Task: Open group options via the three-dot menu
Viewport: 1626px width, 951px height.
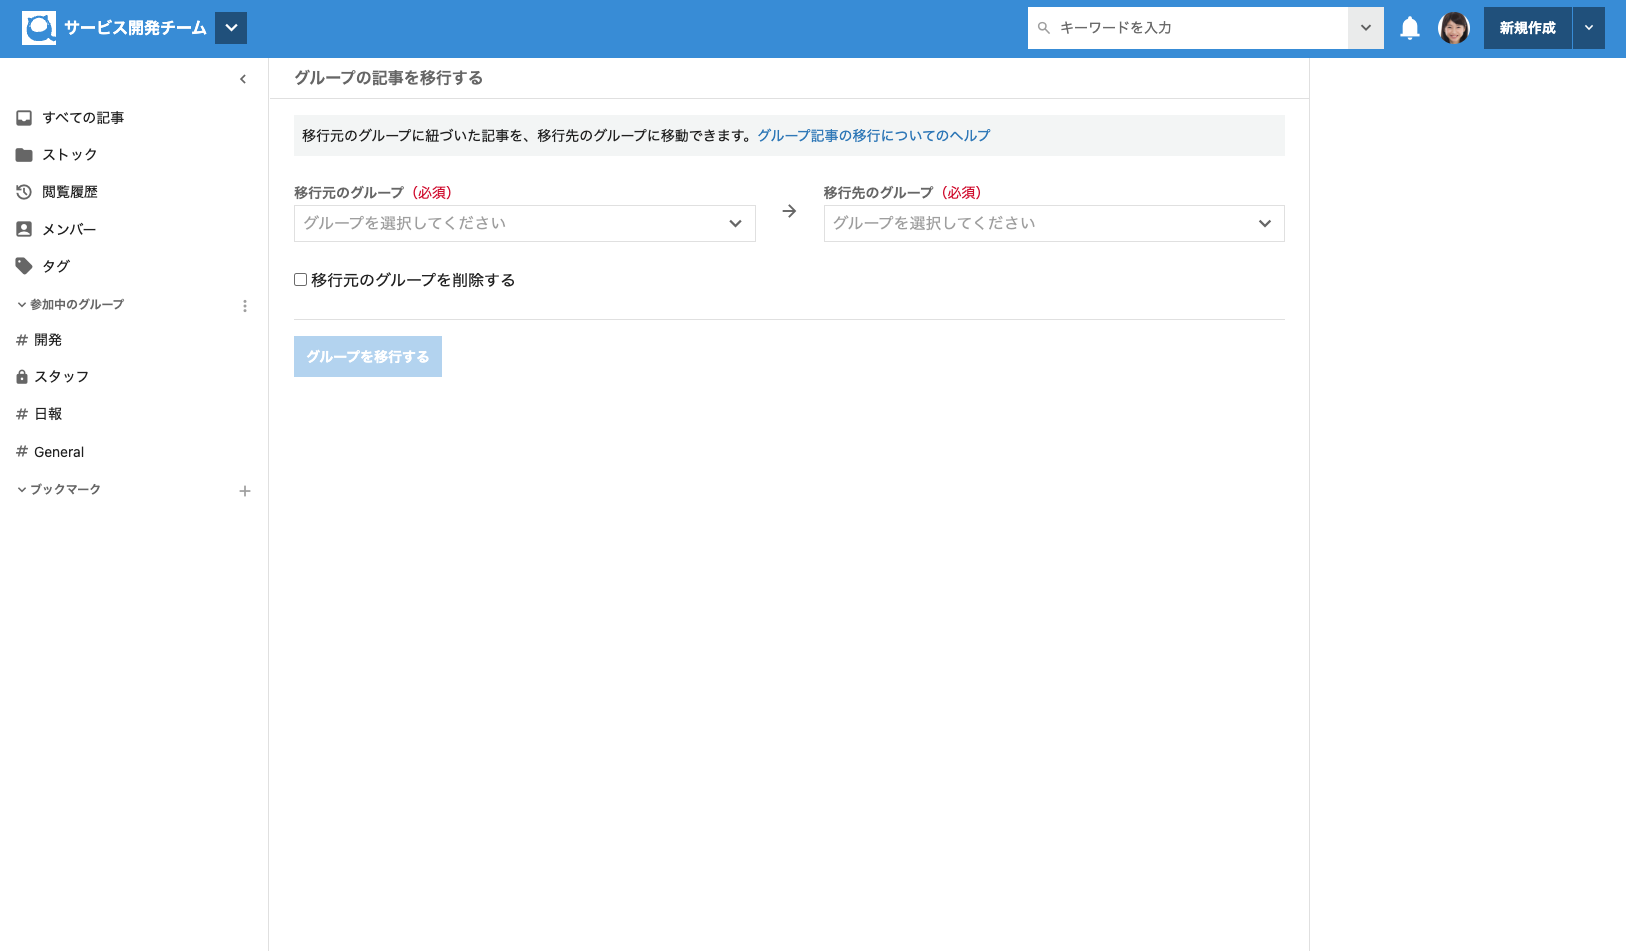Action: coord(245,306)
